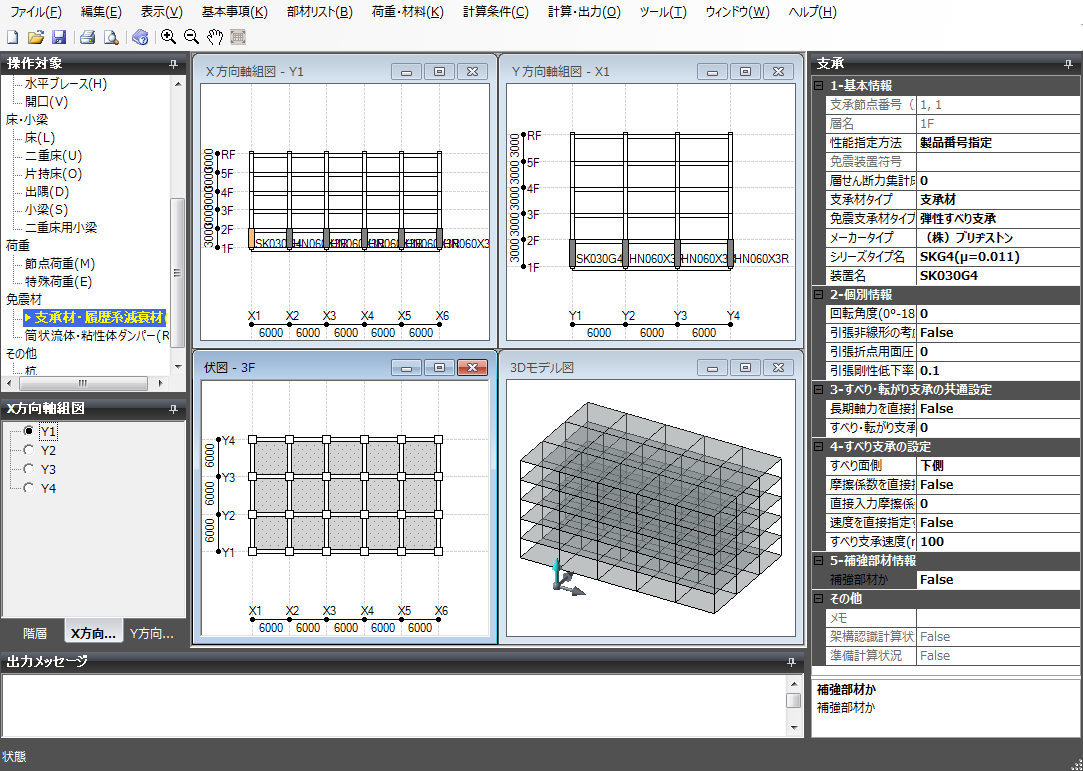Open the ファイル(F) menu

point(36,12)
